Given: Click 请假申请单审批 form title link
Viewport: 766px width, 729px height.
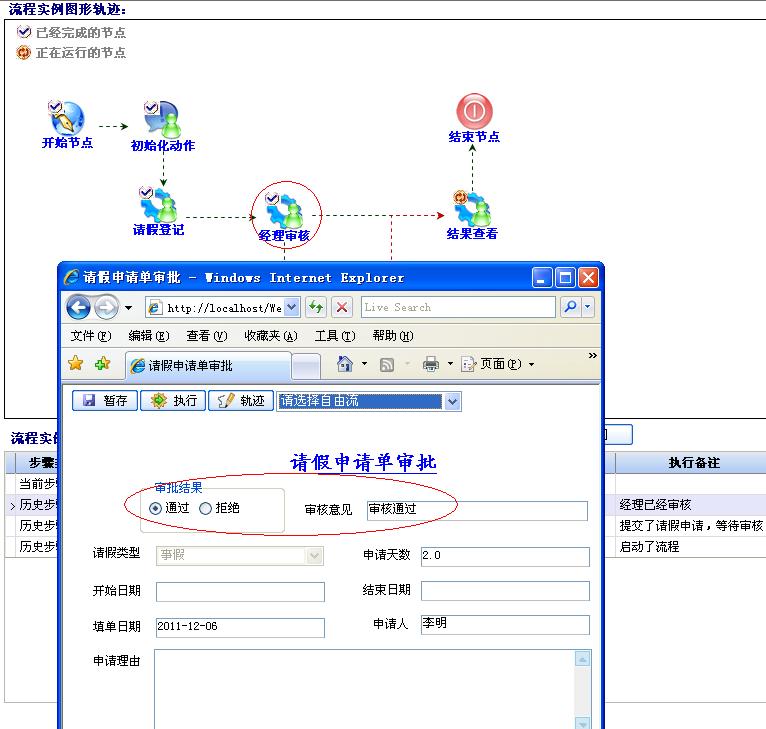Looking at the screenshot, I should 363,462.
